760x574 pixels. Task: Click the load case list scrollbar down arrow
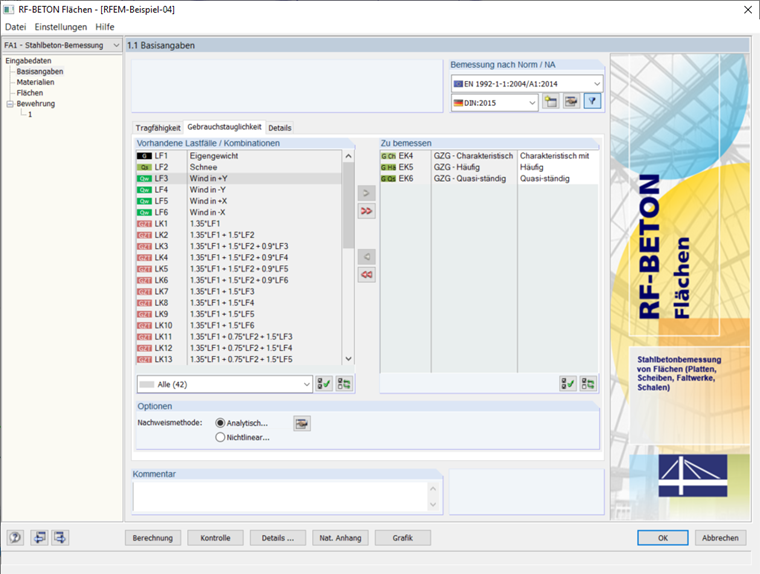pos(348,359)
